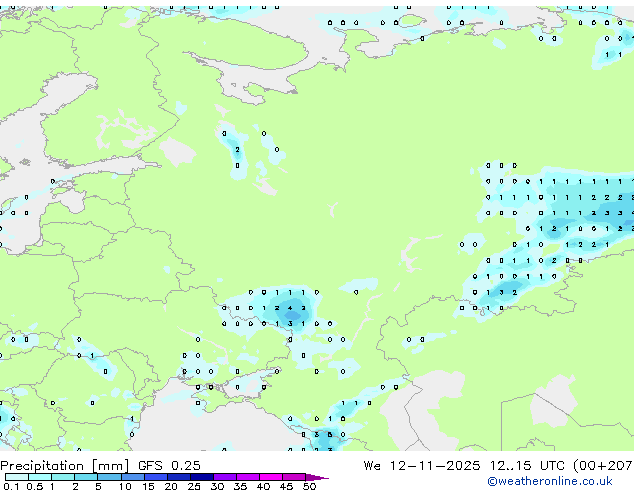The width and height of the screenshot is (634, 490).
Task: Select the GFS 0.25 model label
Action: click(x=169, y=465)
